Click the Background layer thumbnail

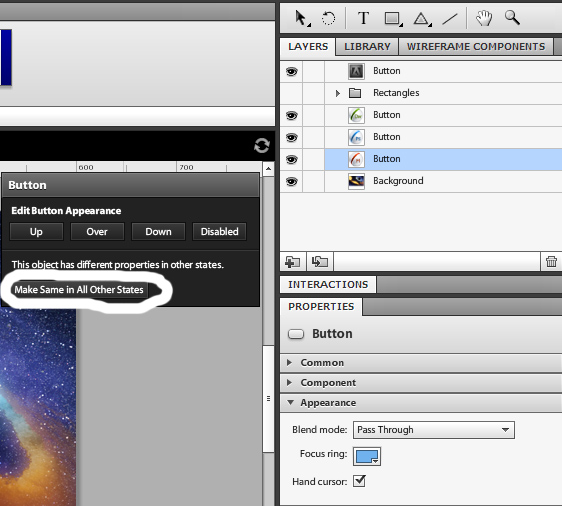[x=356, y=181]
